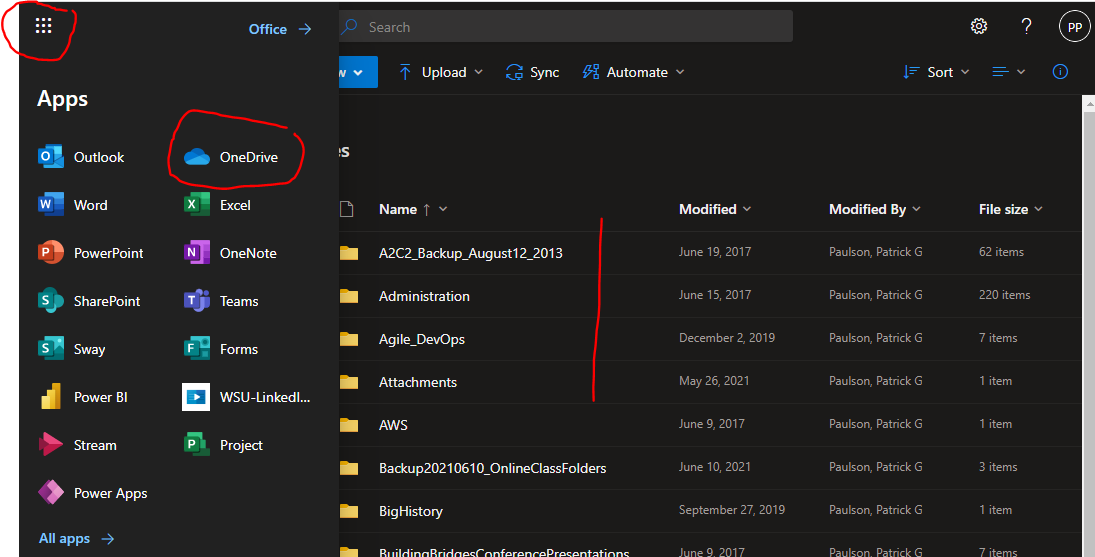Launch Excel from the Apps list
This screenshot has width=1095, height=557.
(218, 205)
